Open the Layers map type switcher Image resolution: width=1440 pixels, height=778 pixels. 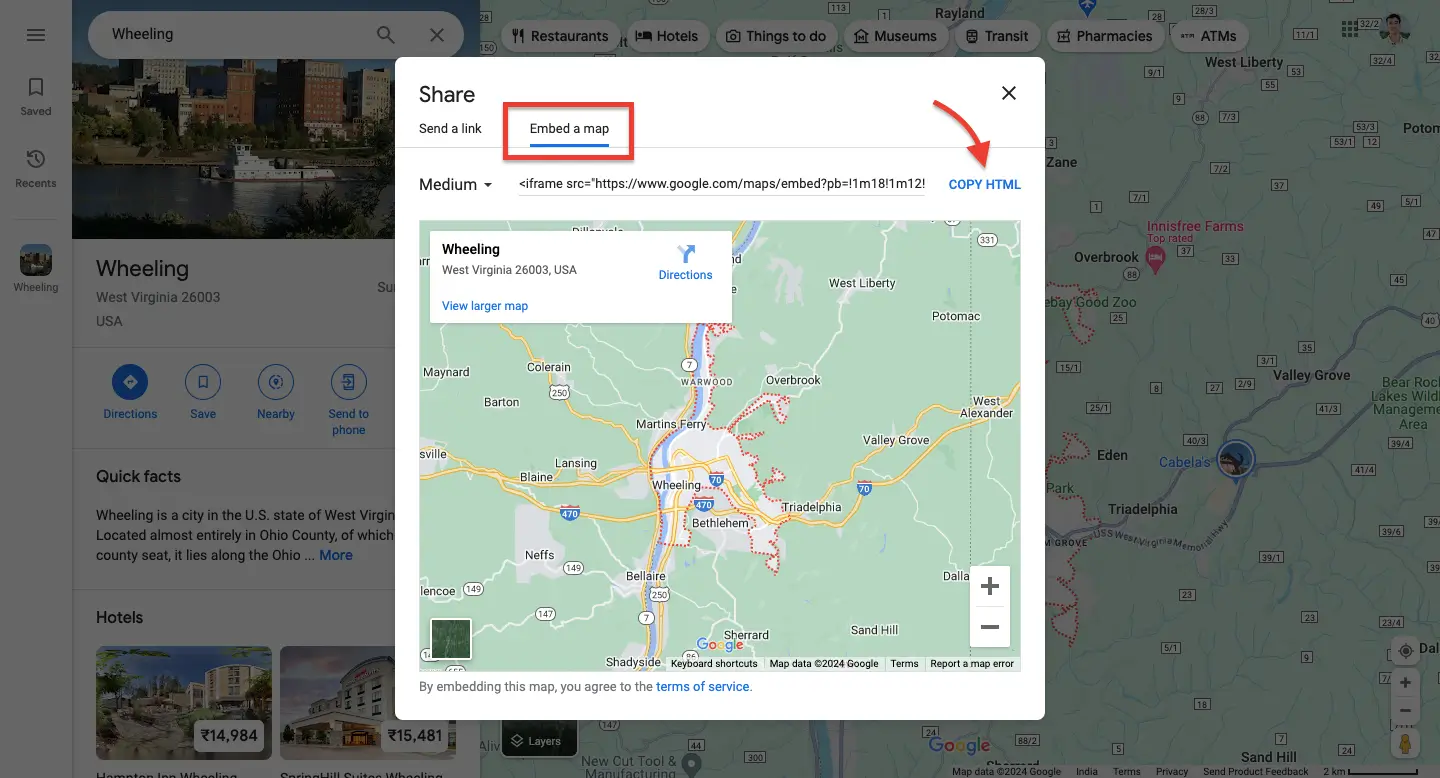pyautogui.click(x=539, y=740)
